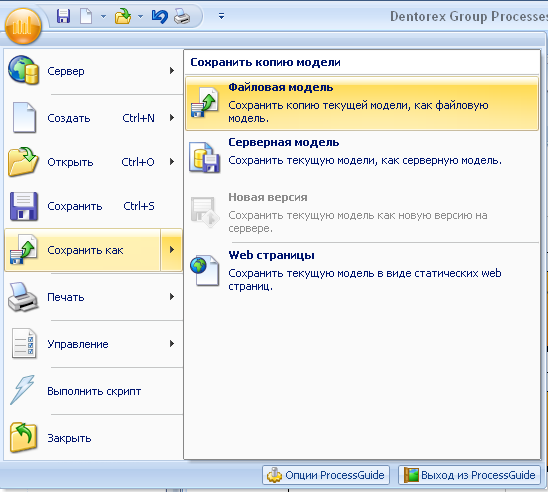This screenshot has height=492, width=548.
Task: Open the Сервер menu item
Action: click(93, 71)
